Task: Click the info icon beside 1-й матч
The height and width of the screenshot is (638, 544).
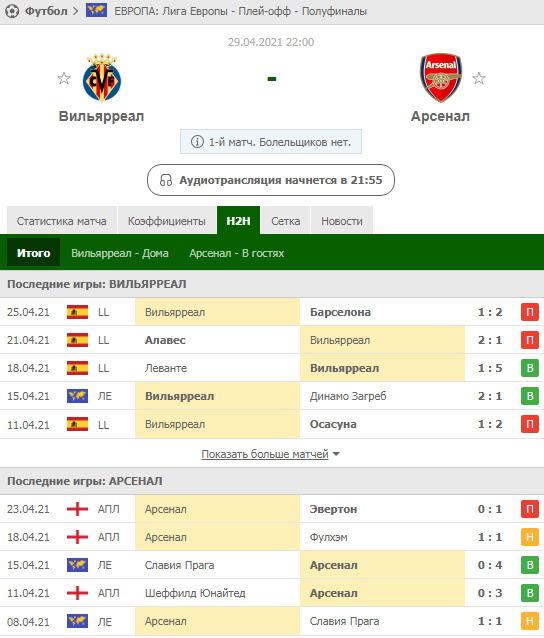Action: [x=197, y=142]
